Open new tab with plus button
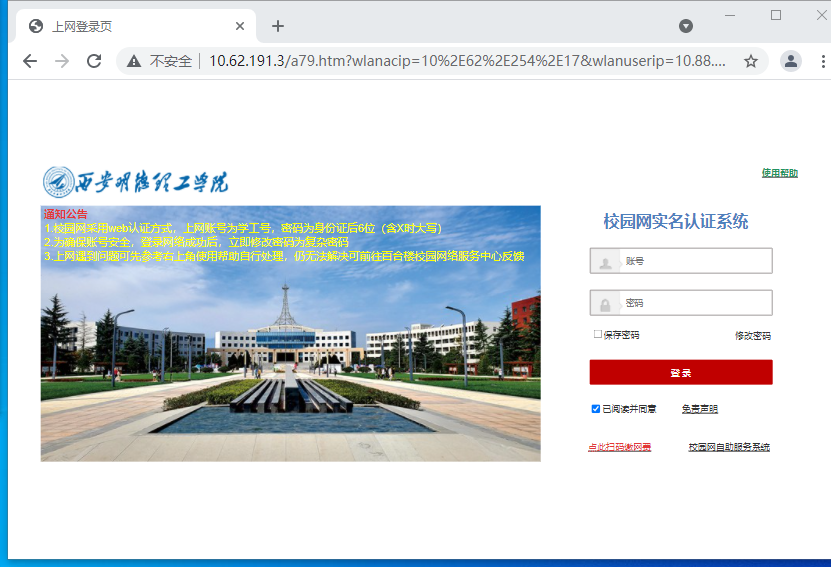Screen dimensions: 831x567 pos(278,26)
